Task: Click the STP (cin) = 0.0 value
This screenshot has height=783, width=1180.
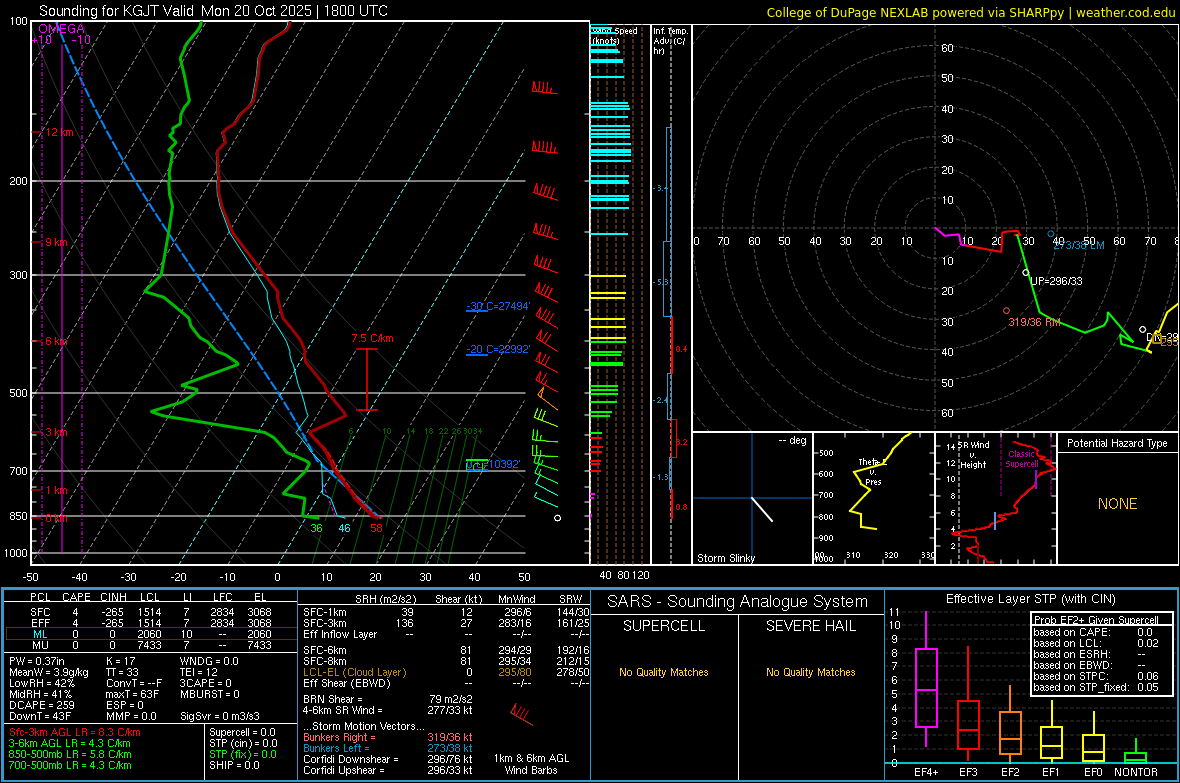Action: [243, 743]
